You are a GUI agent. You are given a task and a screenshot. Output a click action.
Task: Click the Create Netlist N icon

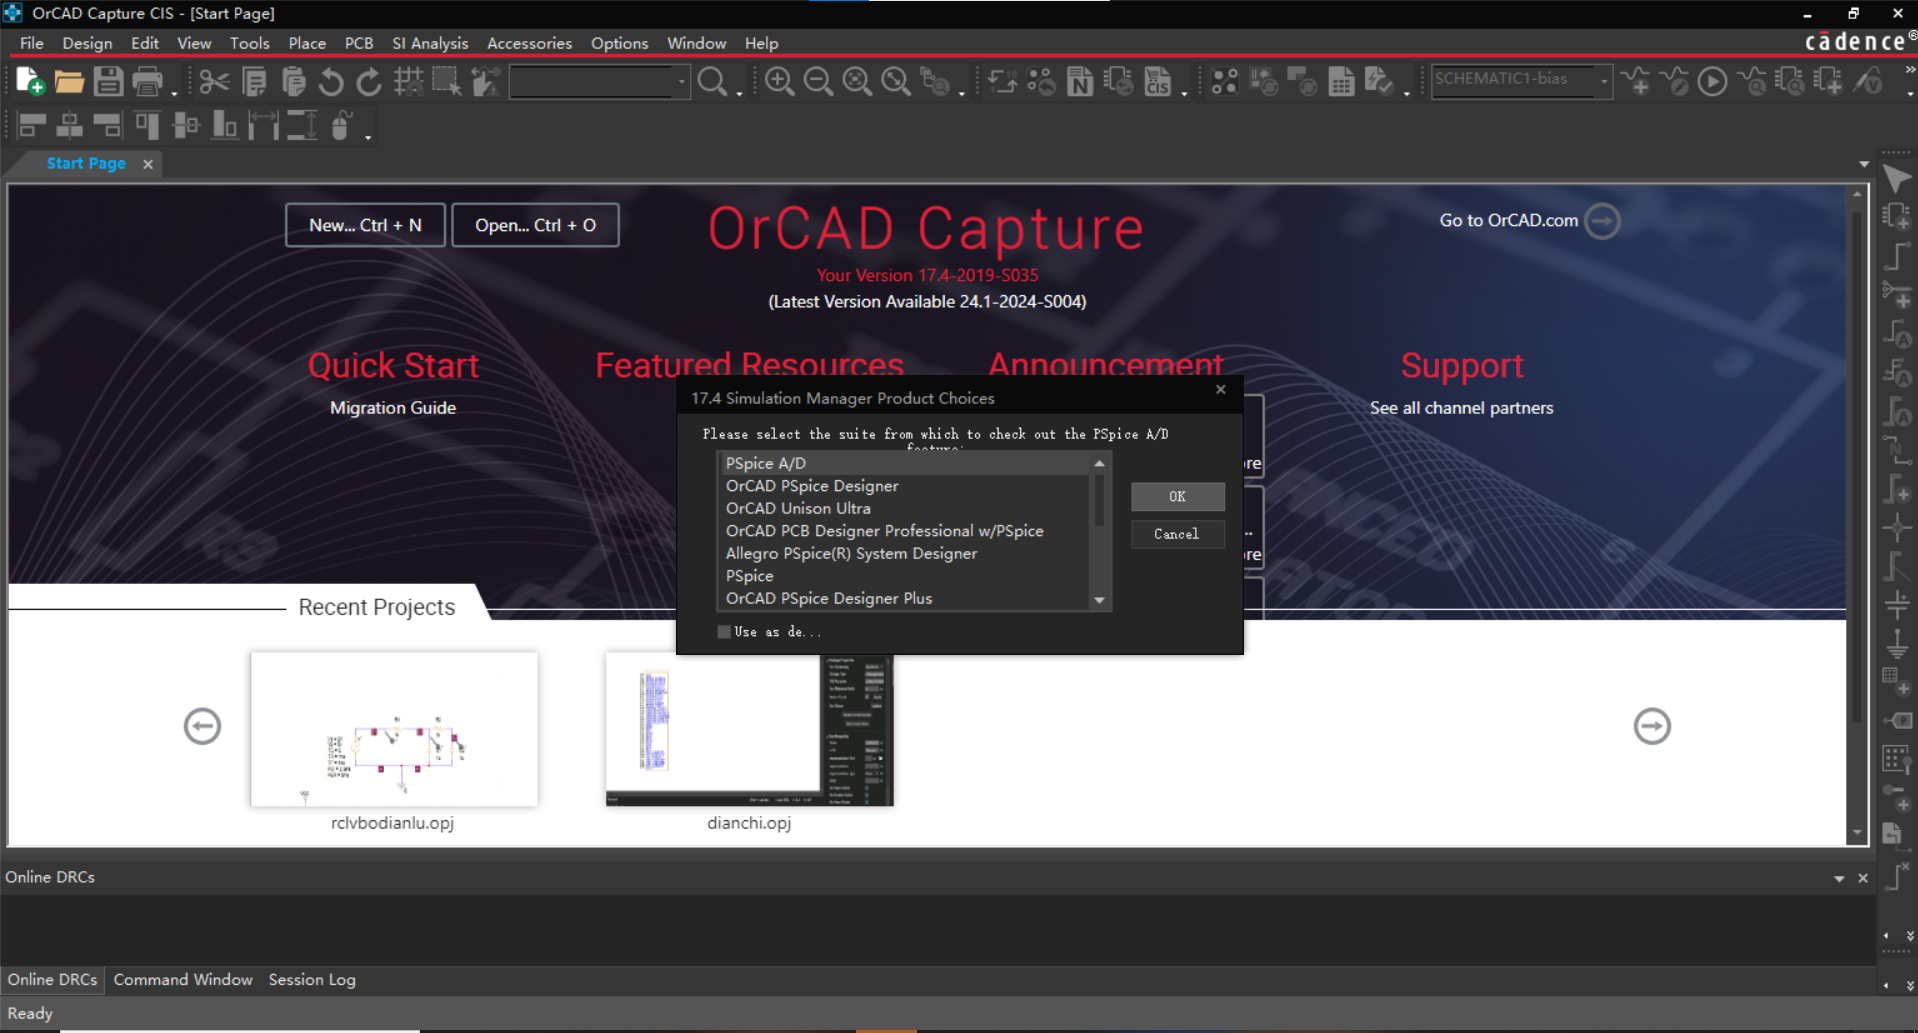point(1080,81)
